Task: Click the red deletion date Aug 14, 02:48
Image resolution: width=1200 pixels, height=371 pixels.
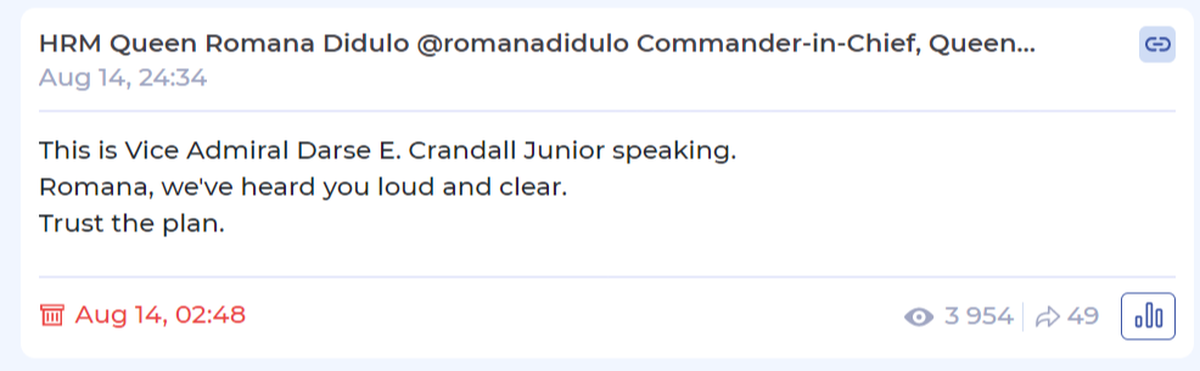Action: click(160, 316)
